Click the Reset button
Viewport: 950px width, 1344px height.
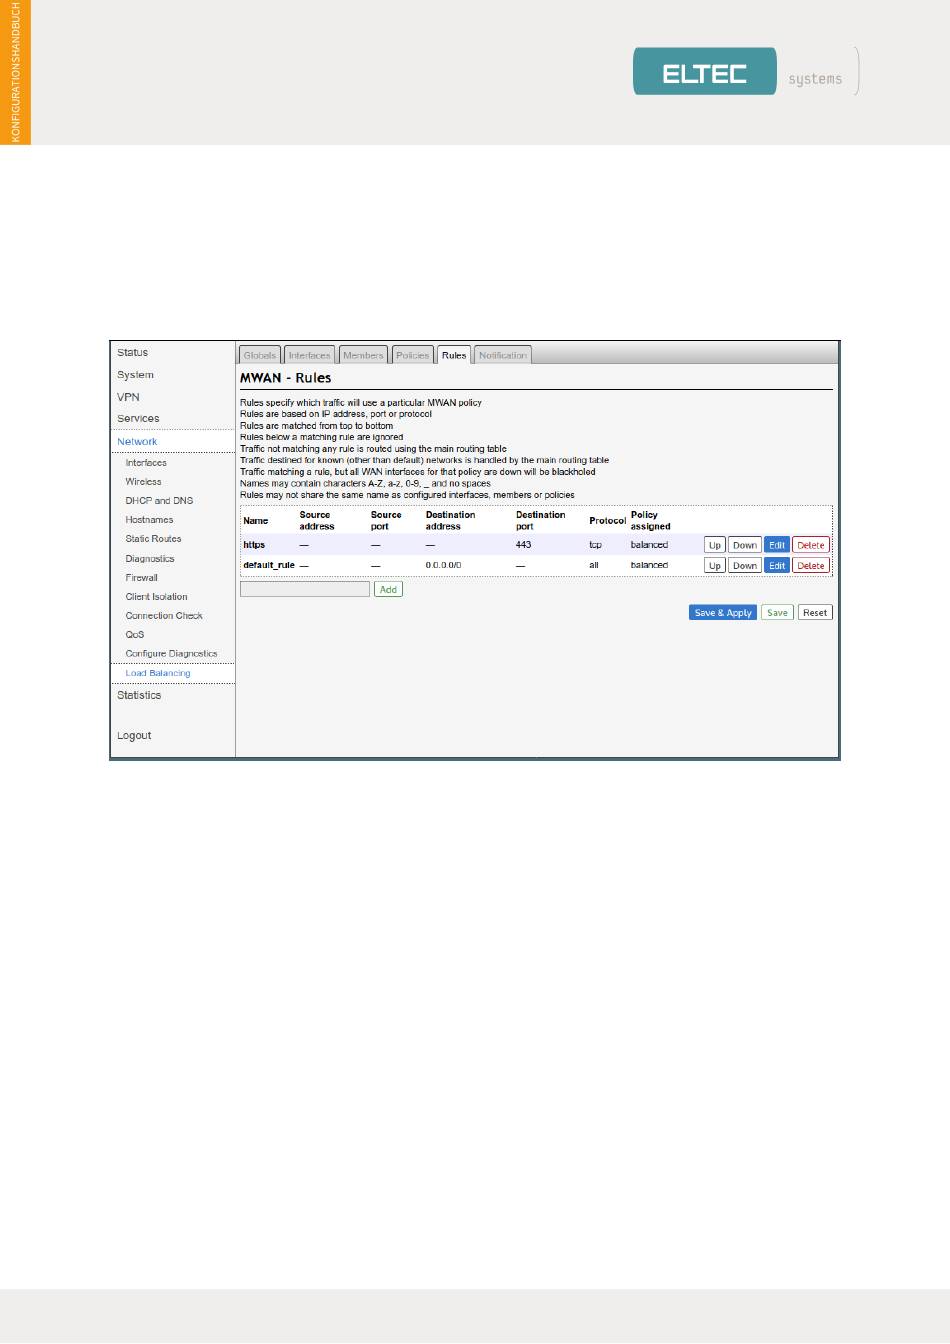coord(815,612)
